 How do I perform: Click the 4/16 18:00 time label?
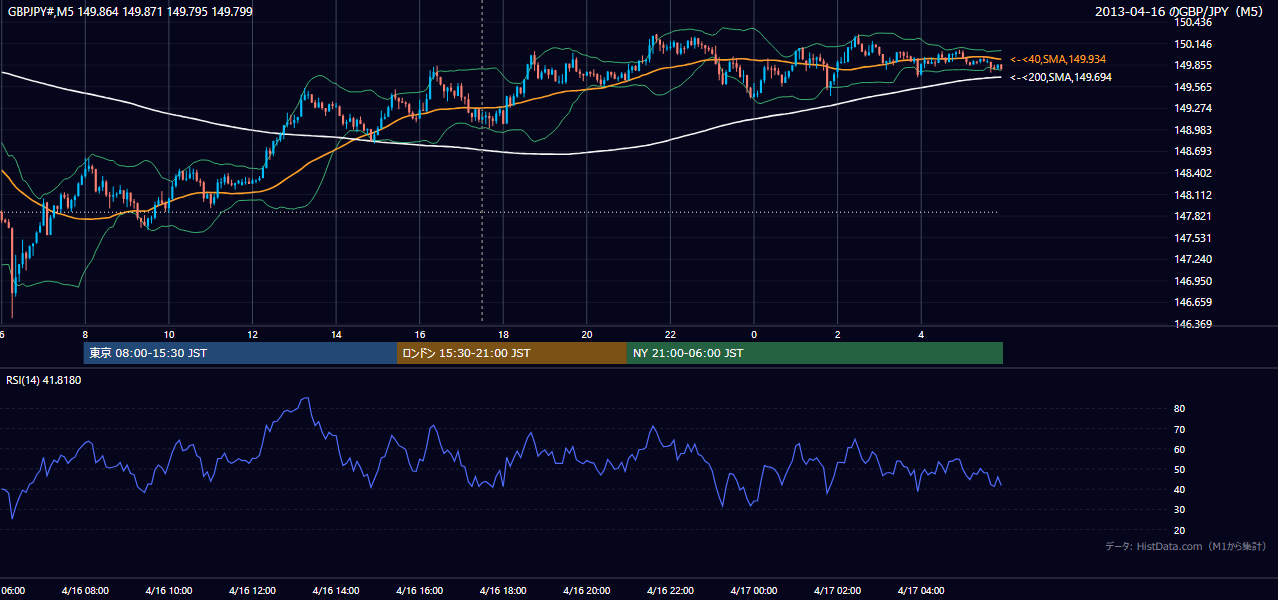click(503, 591)
